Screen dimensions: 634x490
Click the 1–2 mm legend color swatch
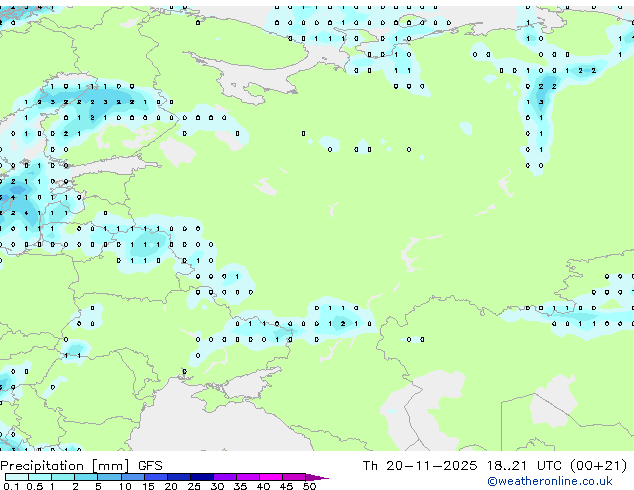coord(63,477)
